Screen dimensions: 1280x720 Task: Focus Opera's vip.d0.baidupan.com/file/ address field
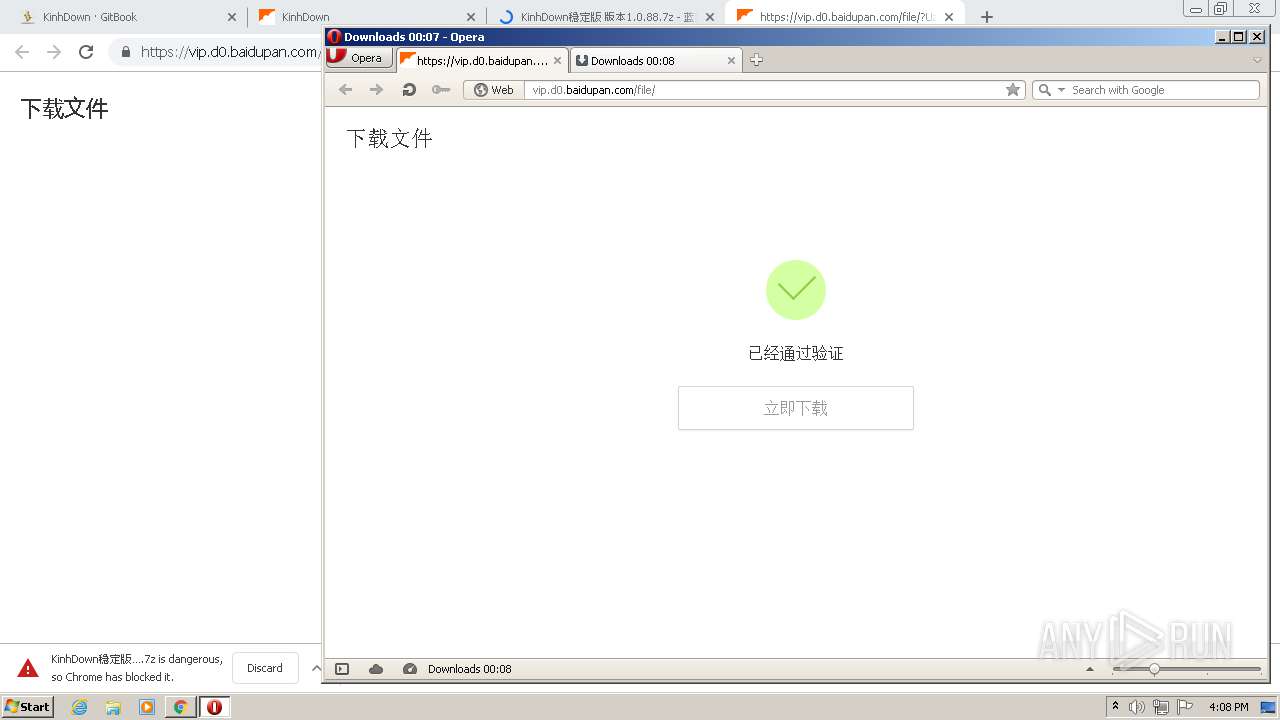tap(765, 90)
